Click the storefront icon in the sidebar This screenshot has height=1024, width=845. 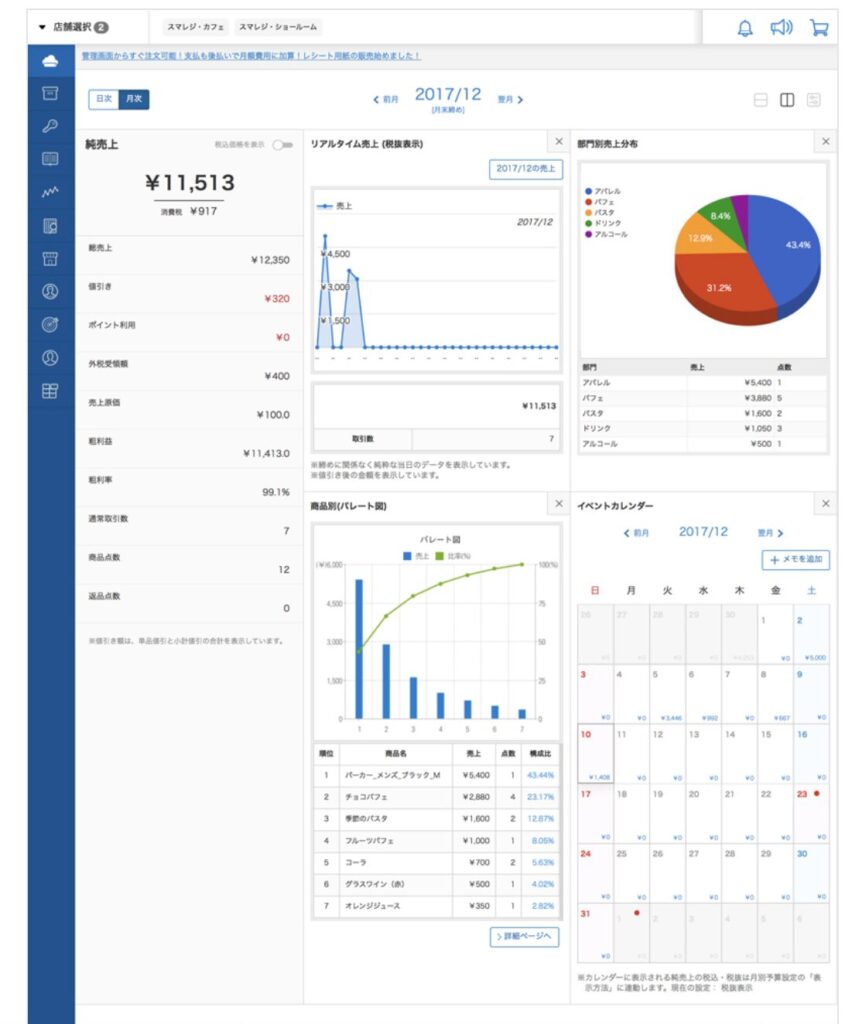pyautogui.click(x=50, y=258)
